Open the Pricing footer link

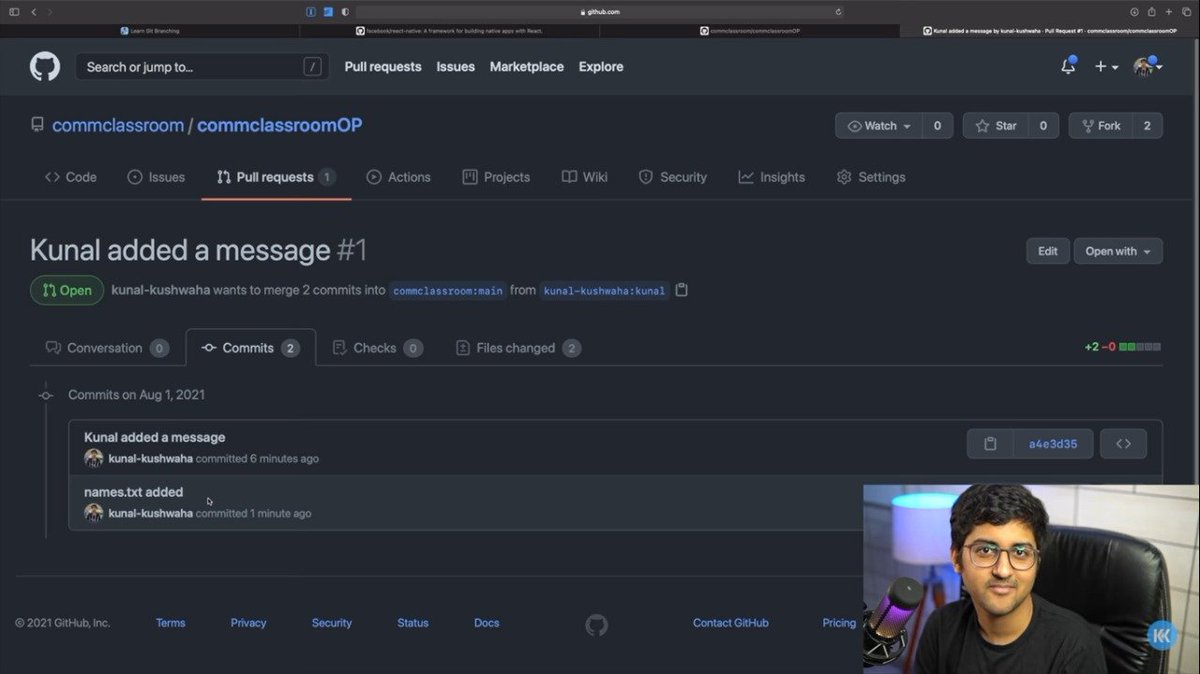(839, 623)
